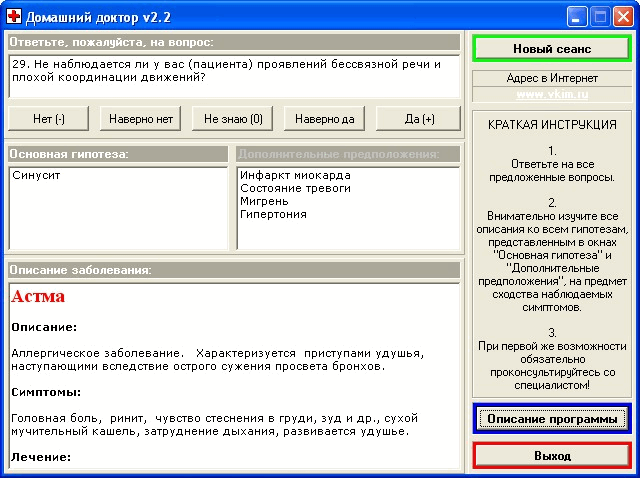Choose the 'Наверно нет' answer button
The width and height of the screenshot is (640, 478).
(141, 119)
